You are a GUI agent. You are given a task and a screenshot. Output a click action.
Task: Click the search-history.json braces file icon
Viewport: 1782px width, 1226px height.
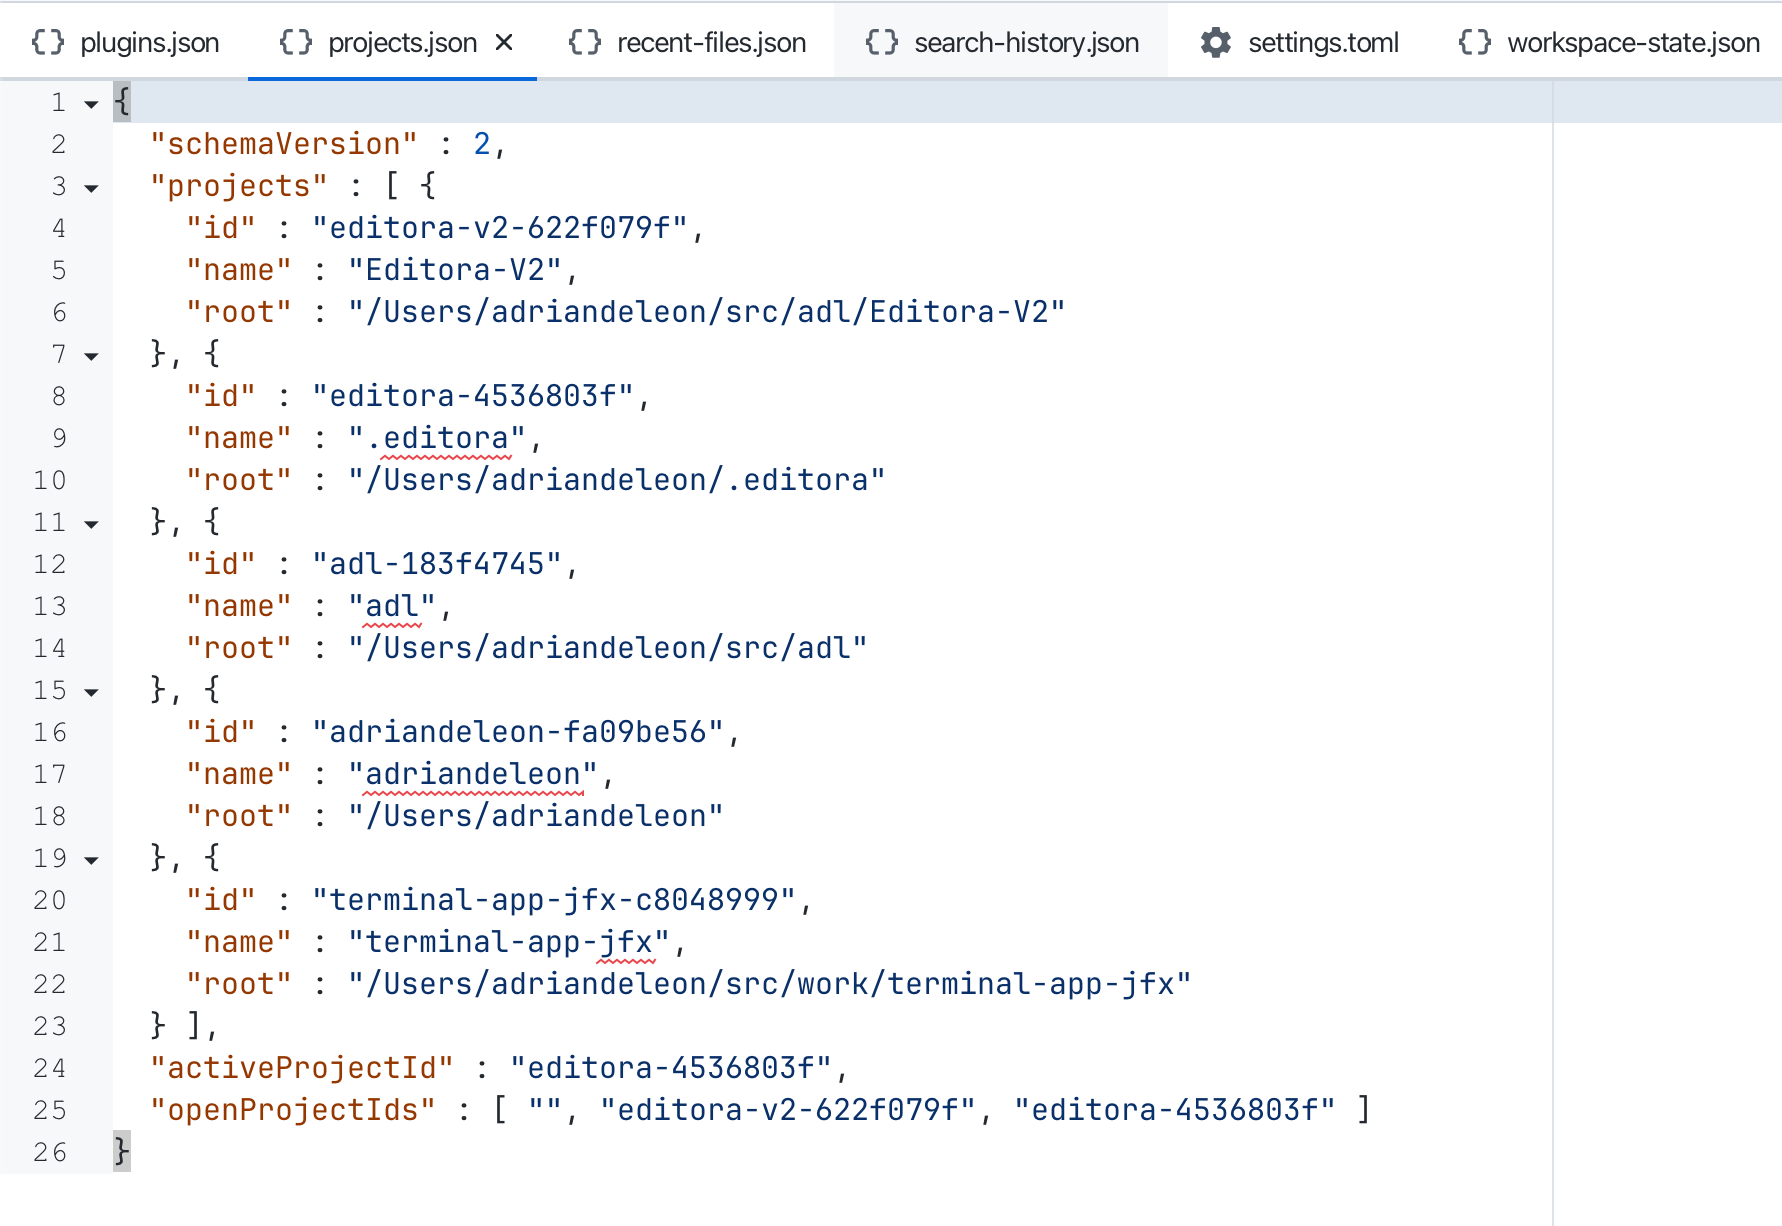[x=882, y=42]
